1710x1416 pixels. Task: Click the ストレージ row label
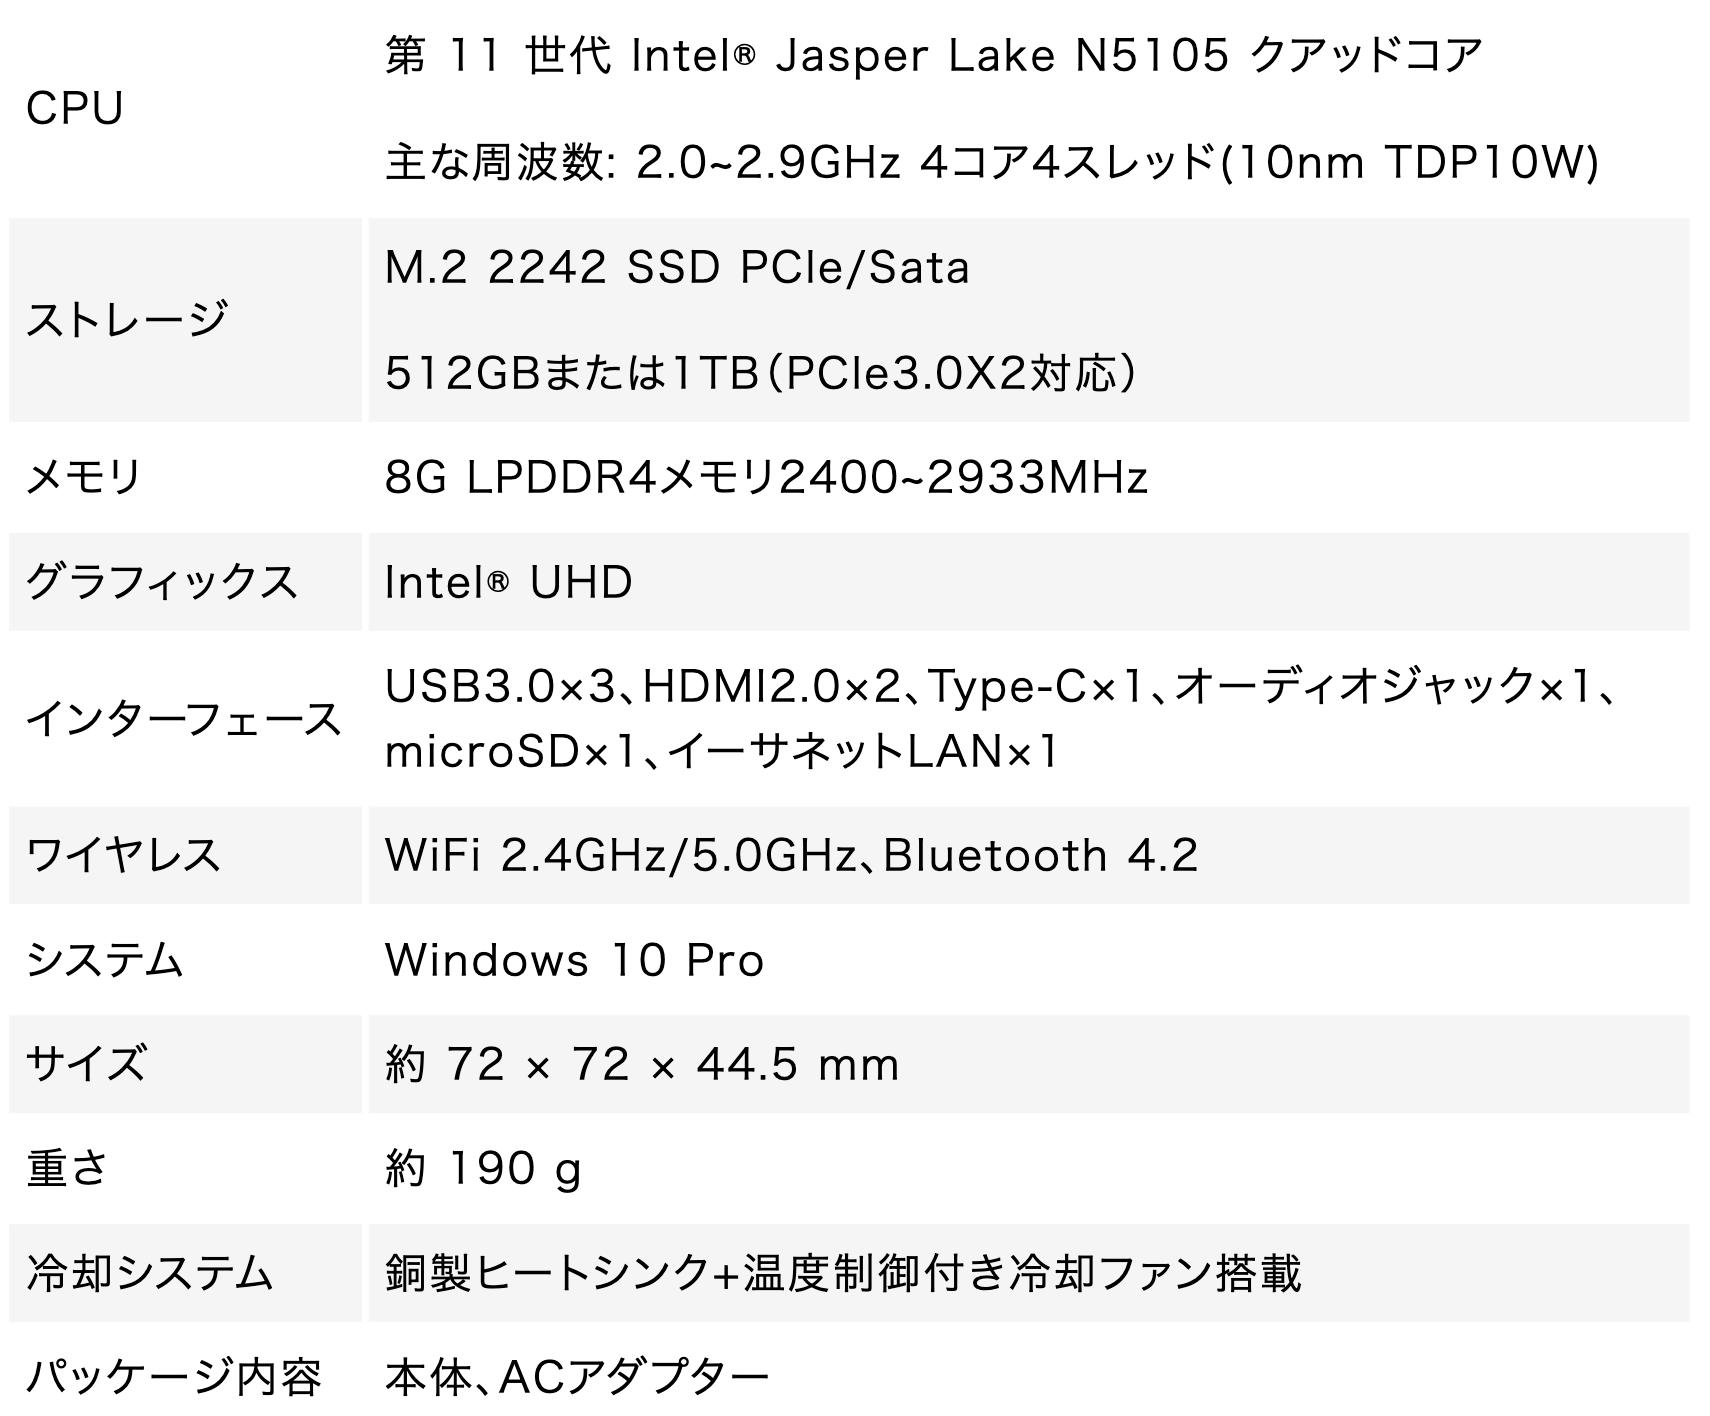coord(127,320)
